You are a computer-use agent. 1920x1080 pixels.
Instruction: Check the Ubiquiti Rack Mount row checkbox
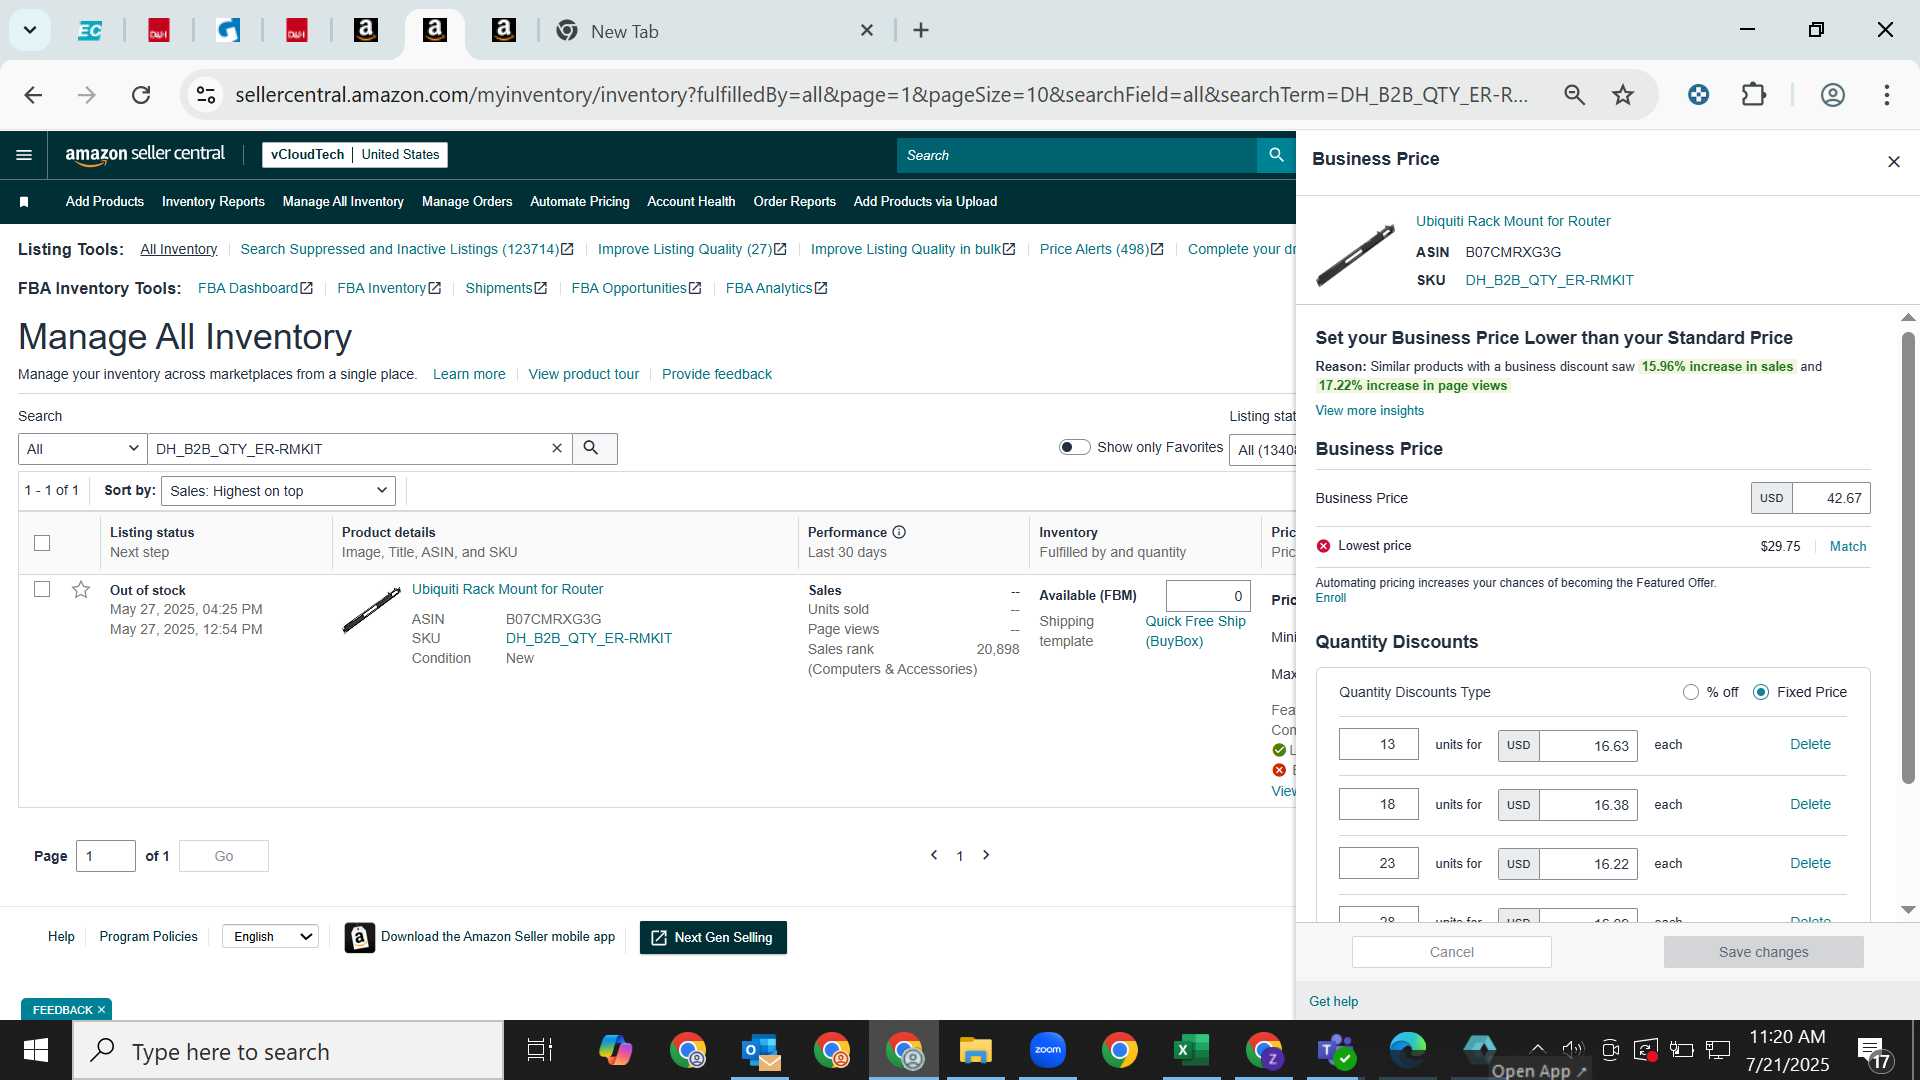[42, 589]
